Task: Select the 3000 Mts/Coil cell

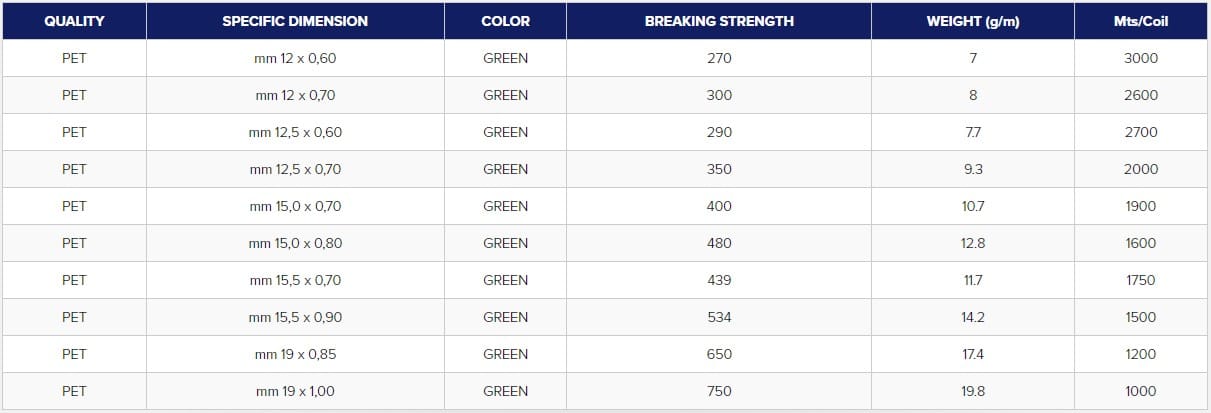Action: point(1140,58)
